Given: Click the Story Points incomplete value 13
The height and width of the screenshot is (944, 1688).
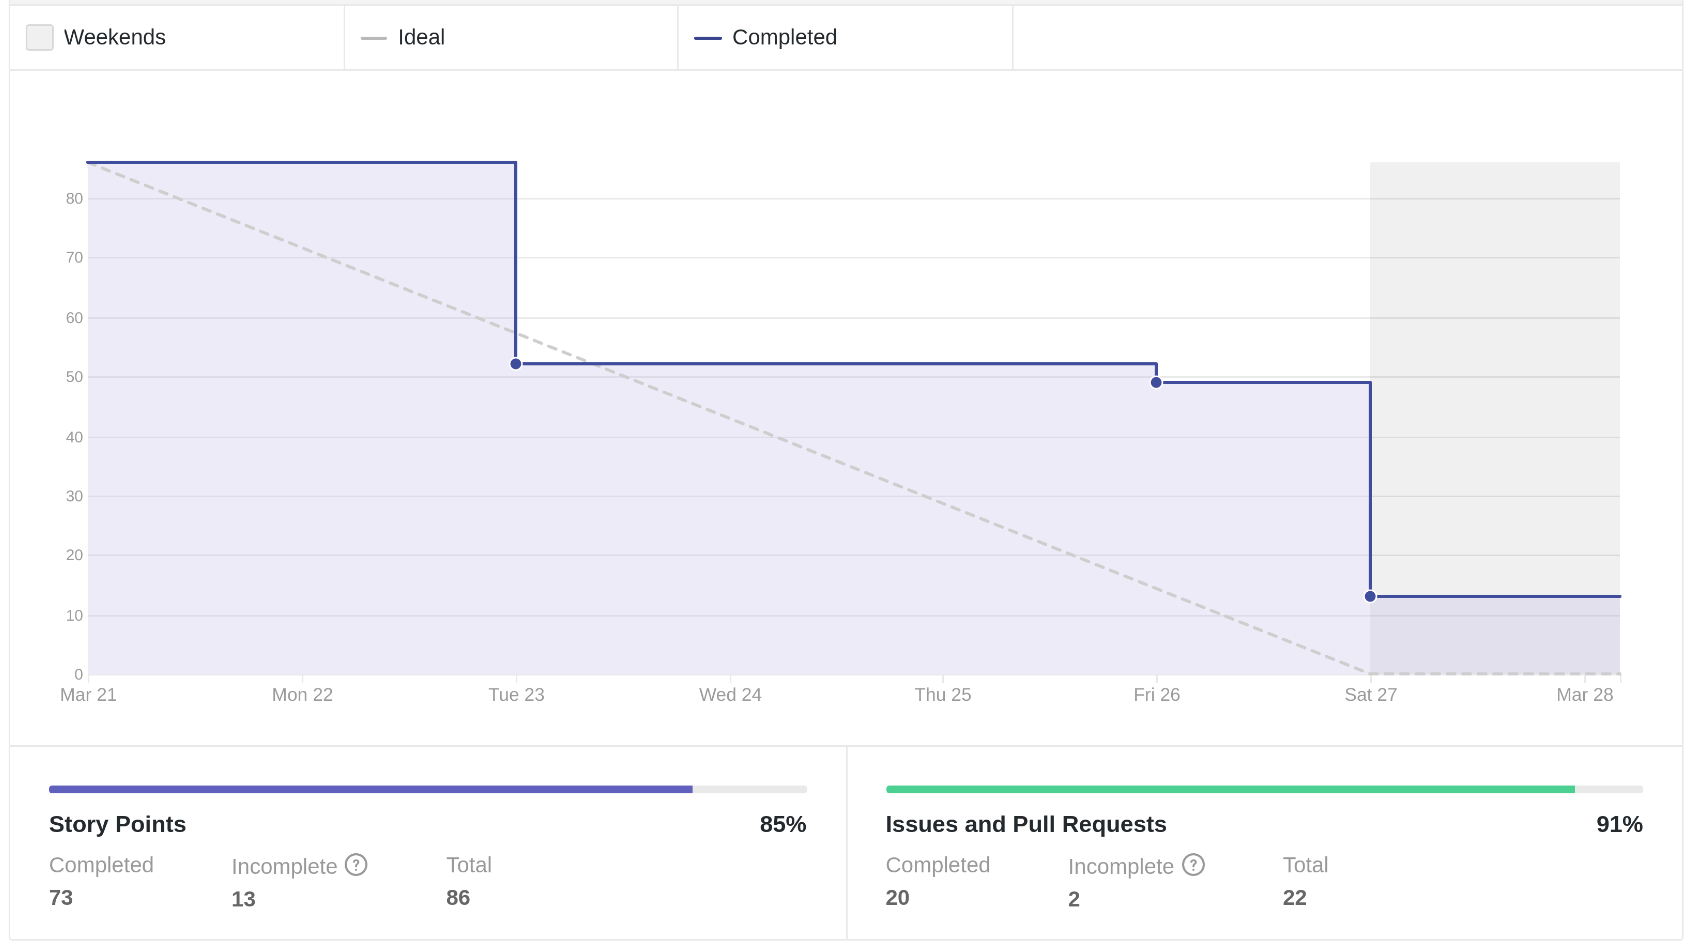Looking at the screenshot, I should (x=244, y=899).
